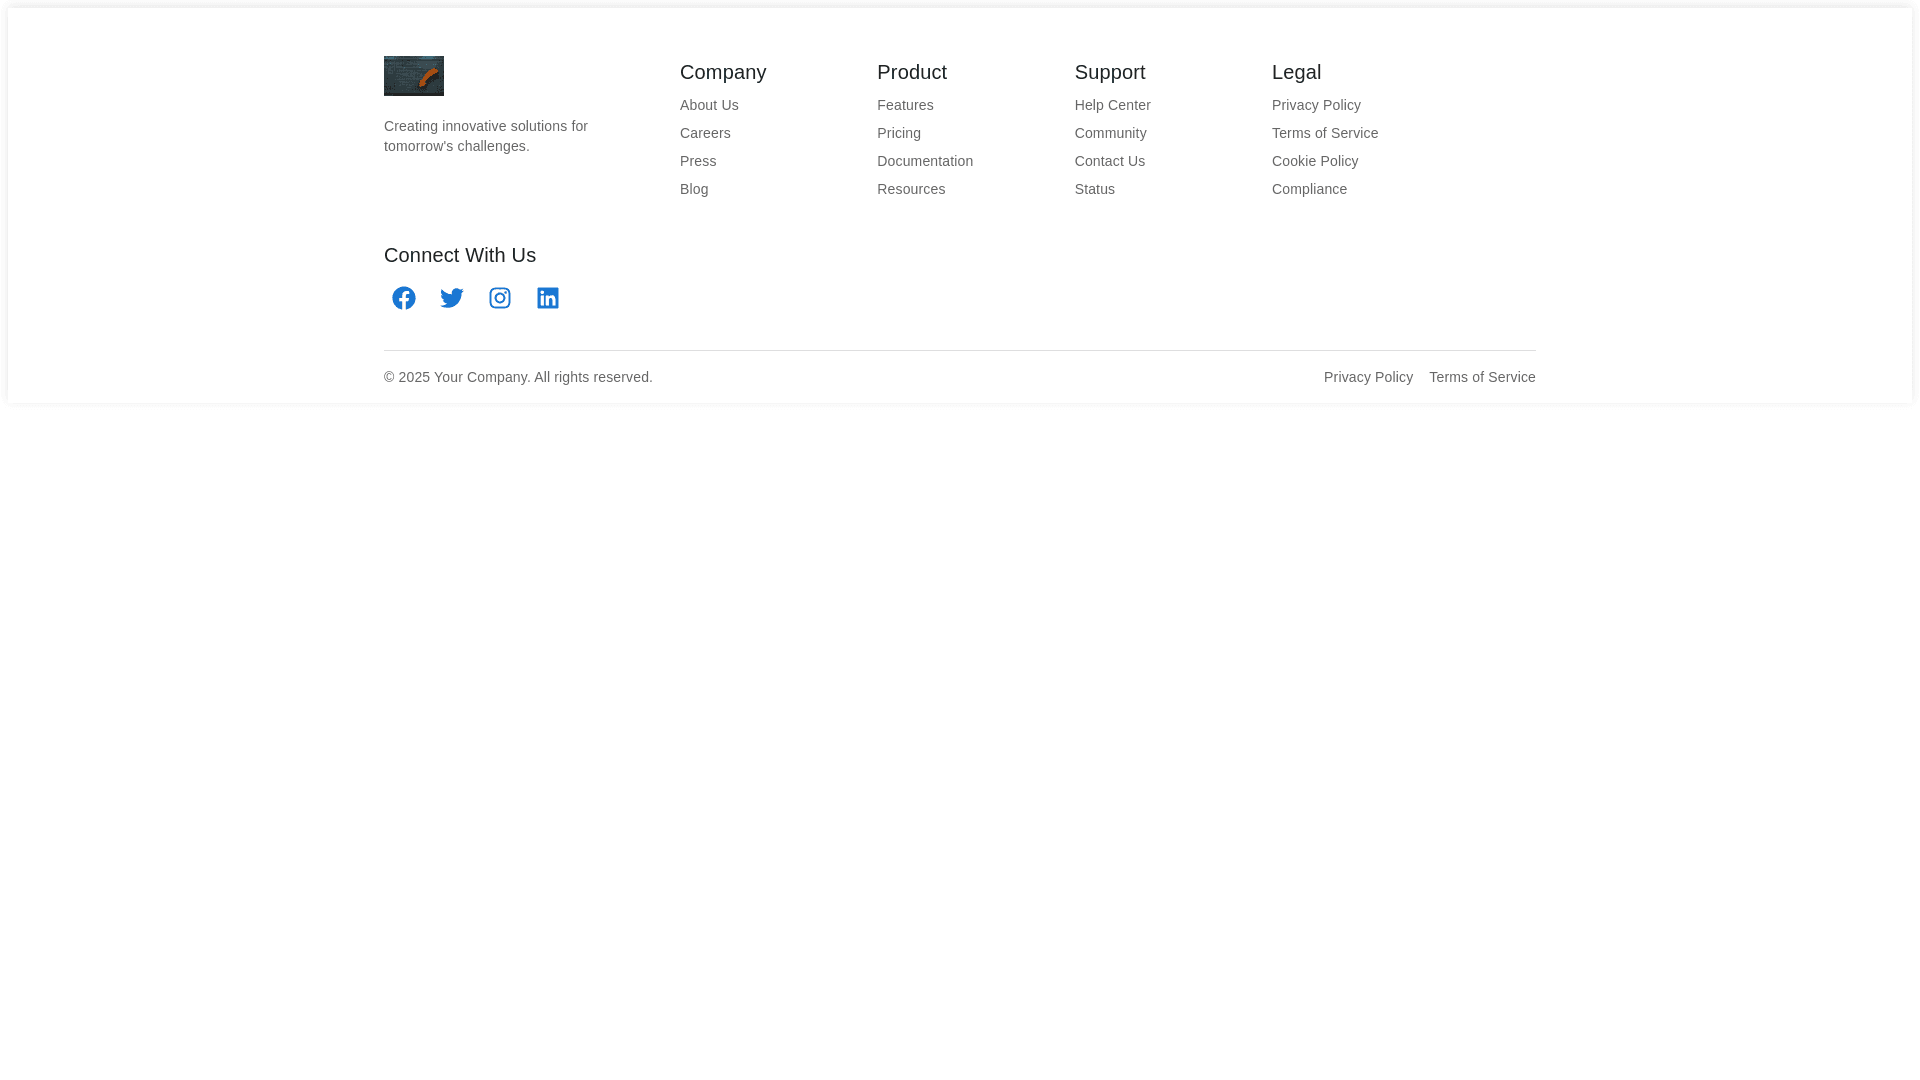Click the Compliance link under Legal
Viewport: 1920px width, 1080px height.
pyautogui.click(x=1309, y=189)
